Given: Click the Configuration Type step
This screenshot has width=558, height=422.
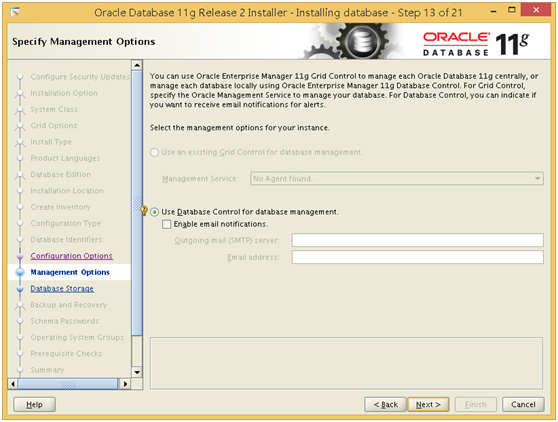Looking at the screenshot, I should click(65, 223).
